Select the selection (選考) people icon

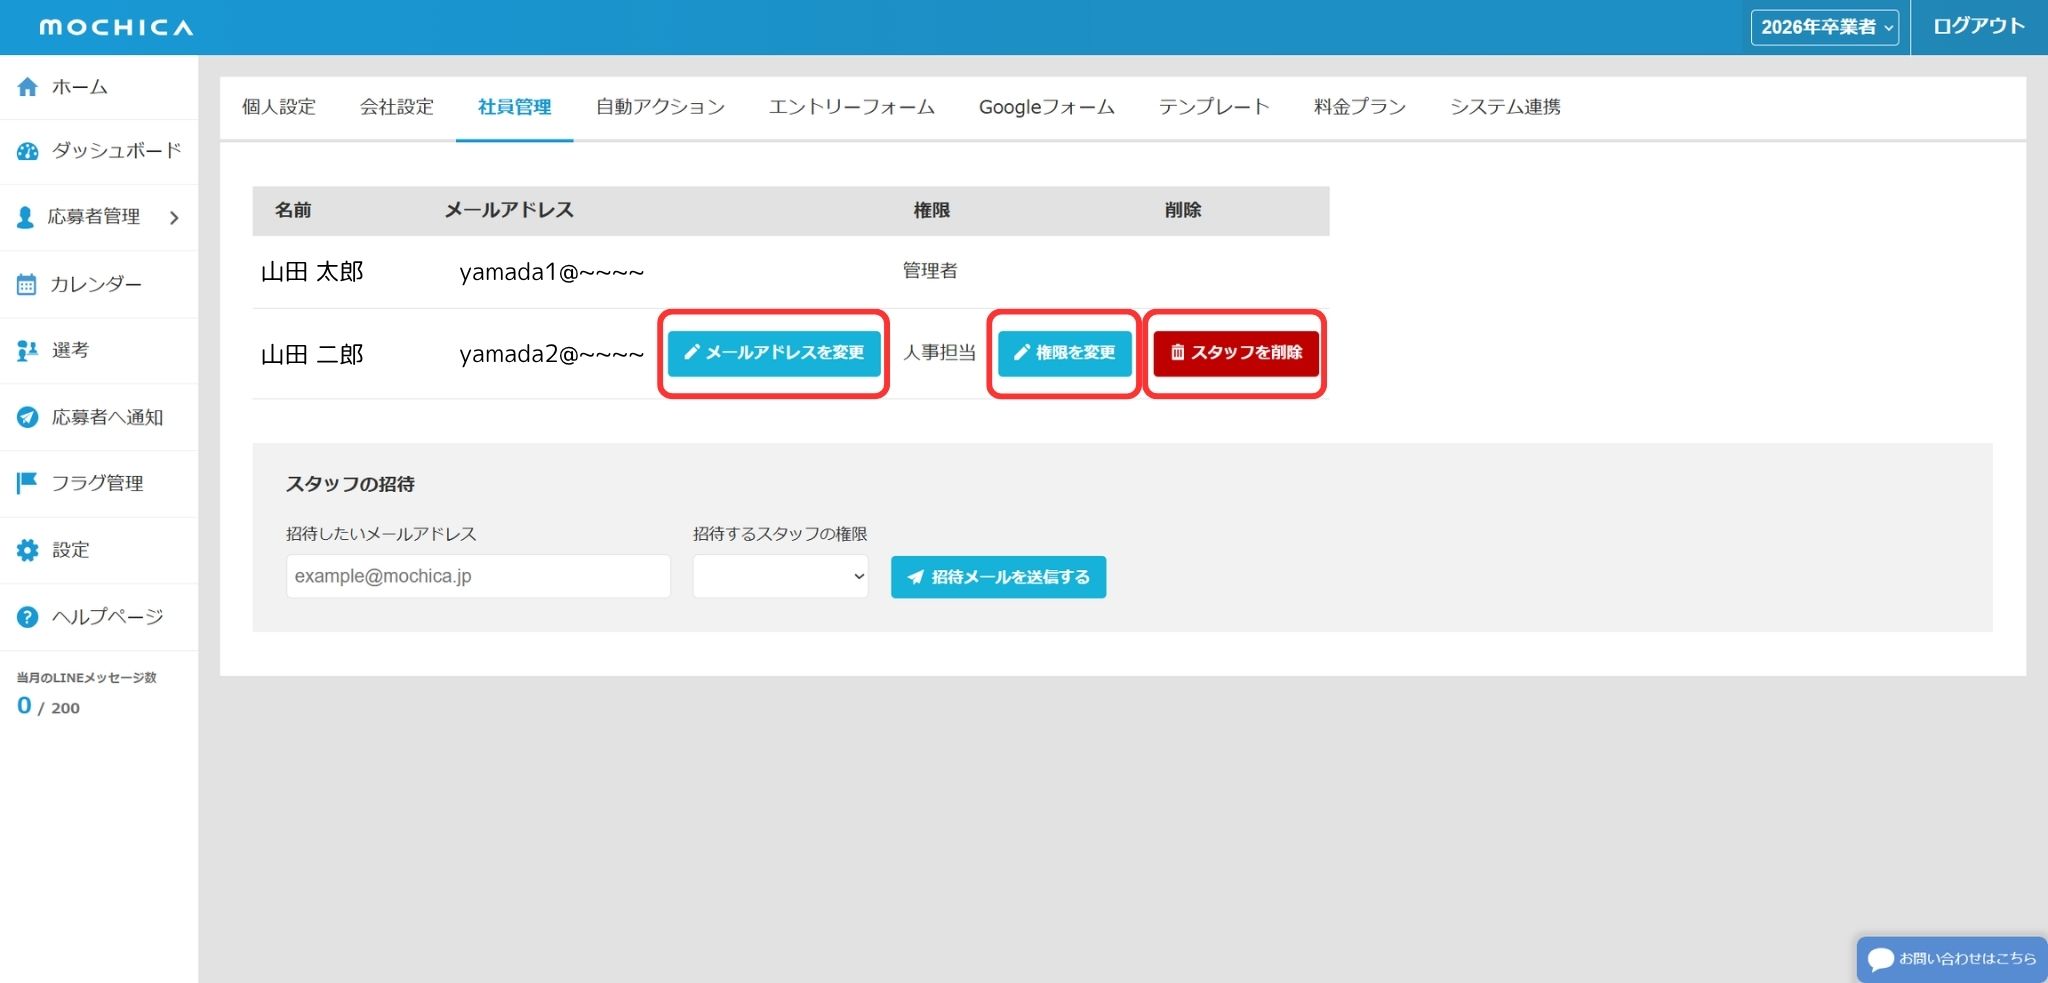point(27,350)
